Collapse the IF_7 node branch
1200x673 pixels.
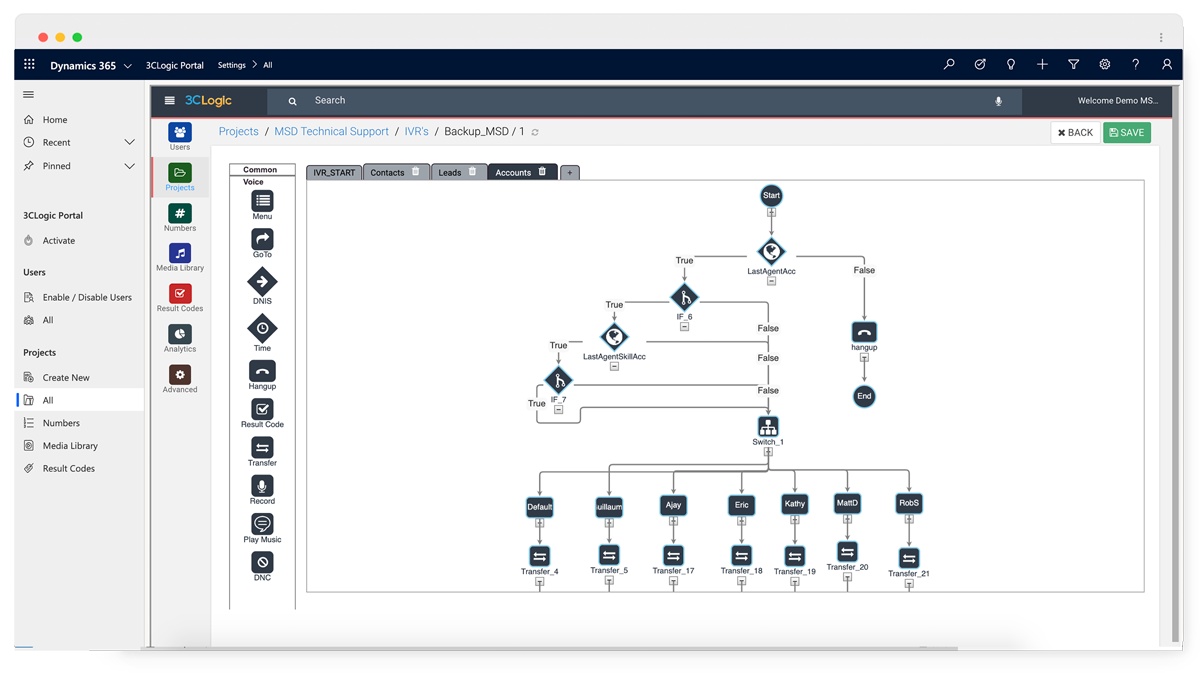point(558,409)
